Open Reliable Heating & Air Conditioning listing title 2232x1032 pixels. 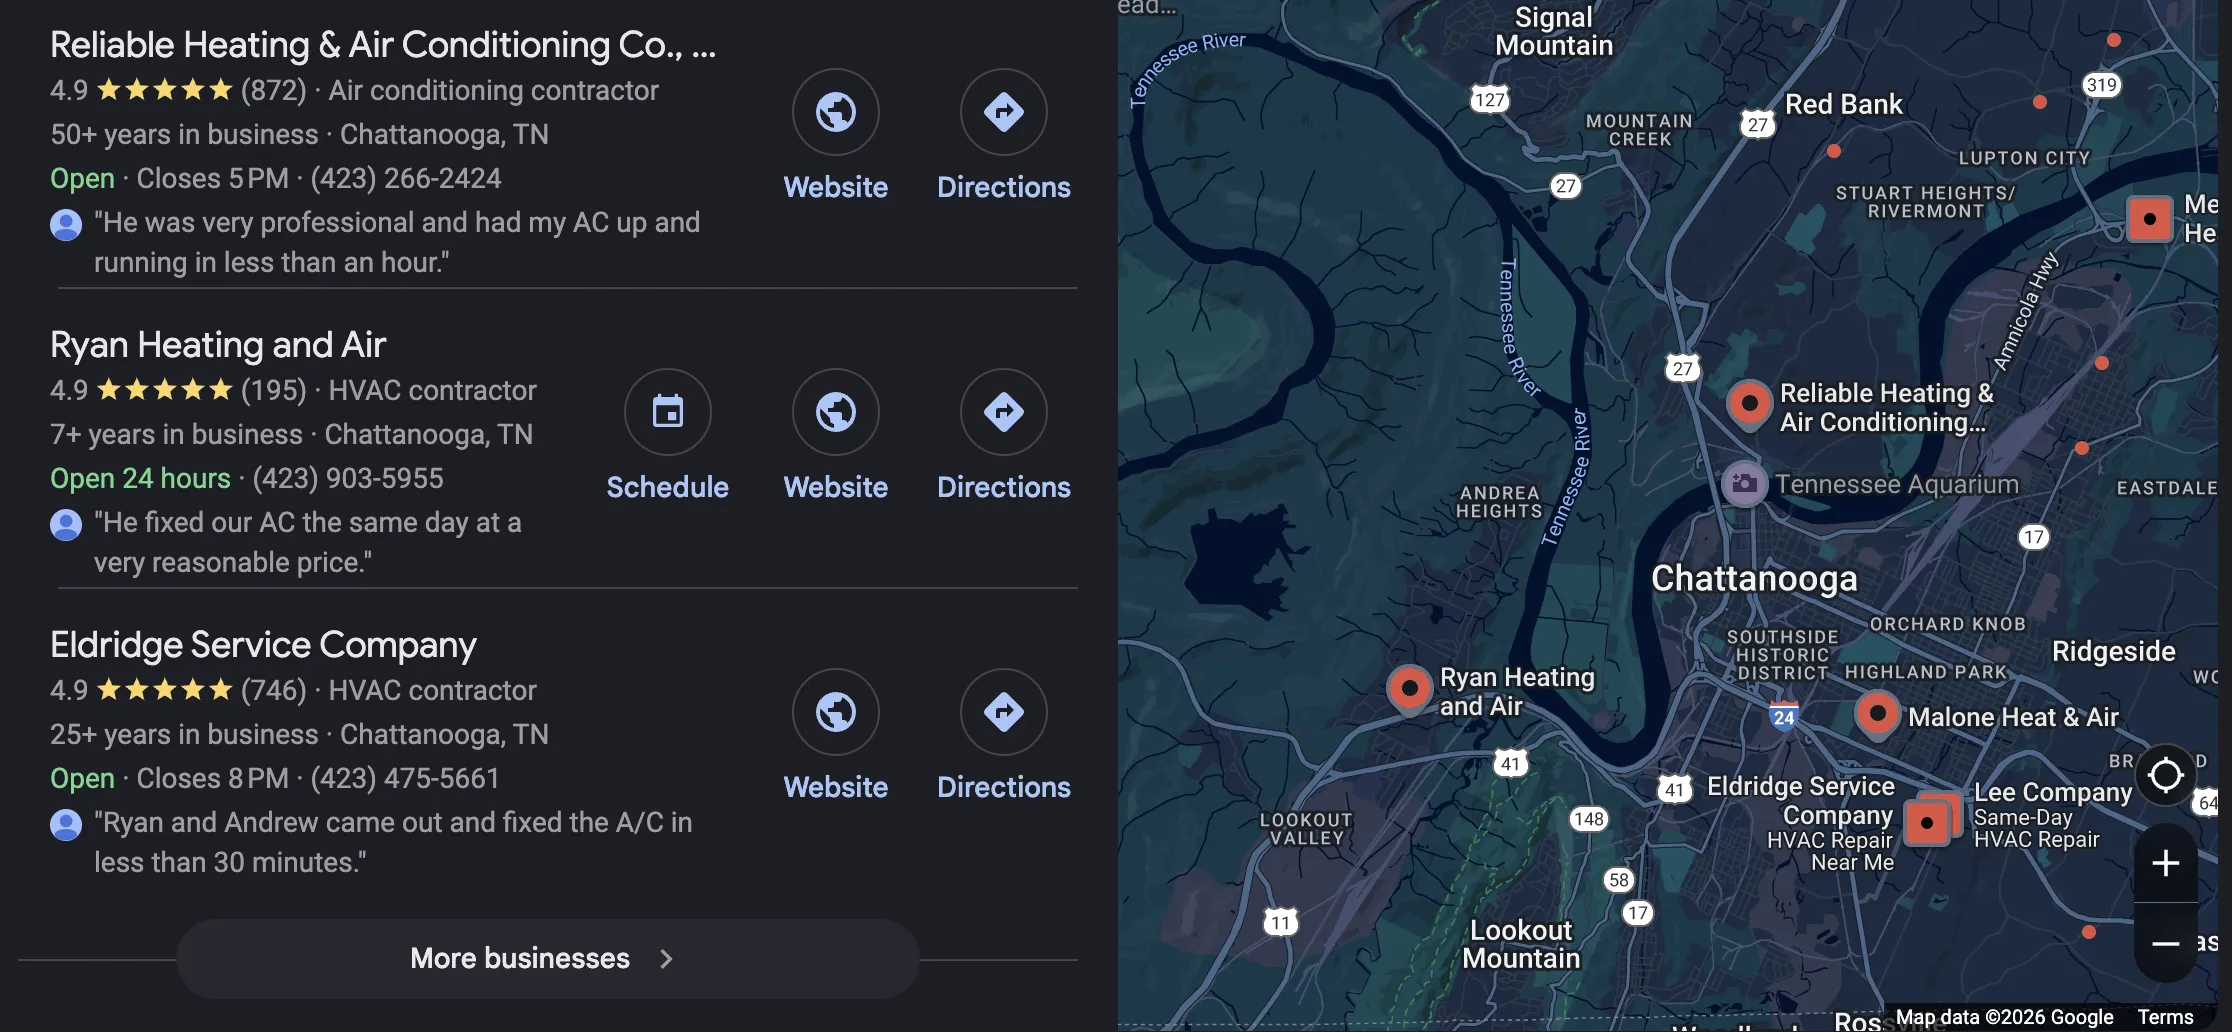coord(382,45)
